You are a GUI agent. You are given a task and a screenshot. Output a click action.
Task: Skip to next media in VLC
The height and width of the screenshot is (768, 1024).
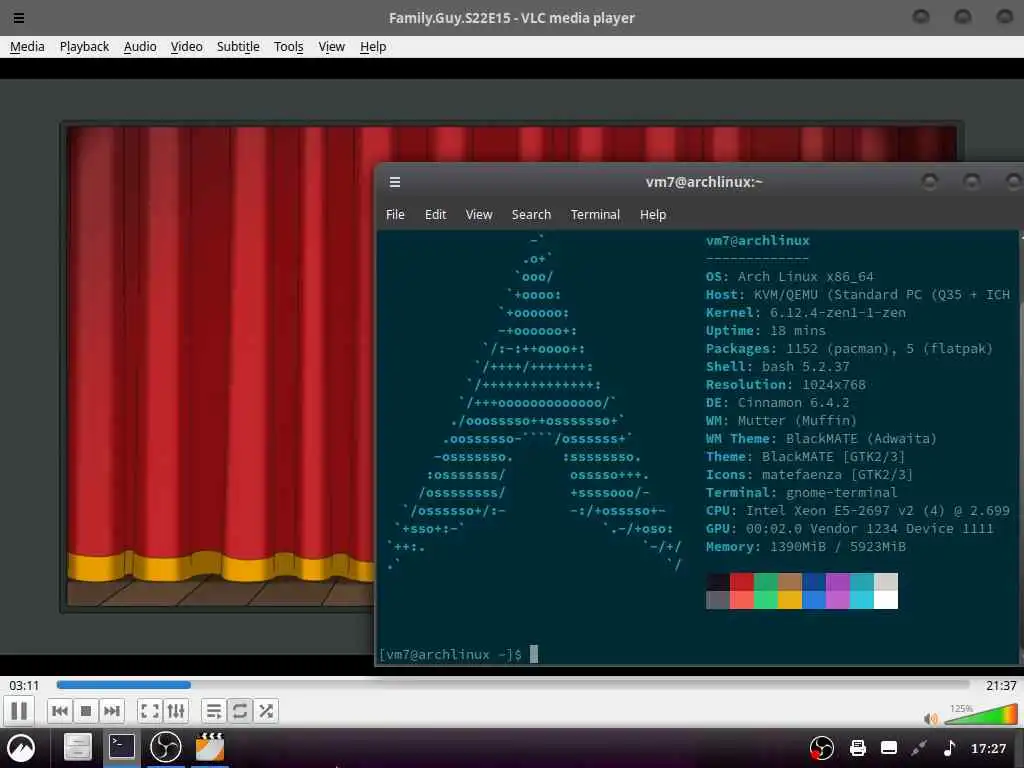(112, 711)
